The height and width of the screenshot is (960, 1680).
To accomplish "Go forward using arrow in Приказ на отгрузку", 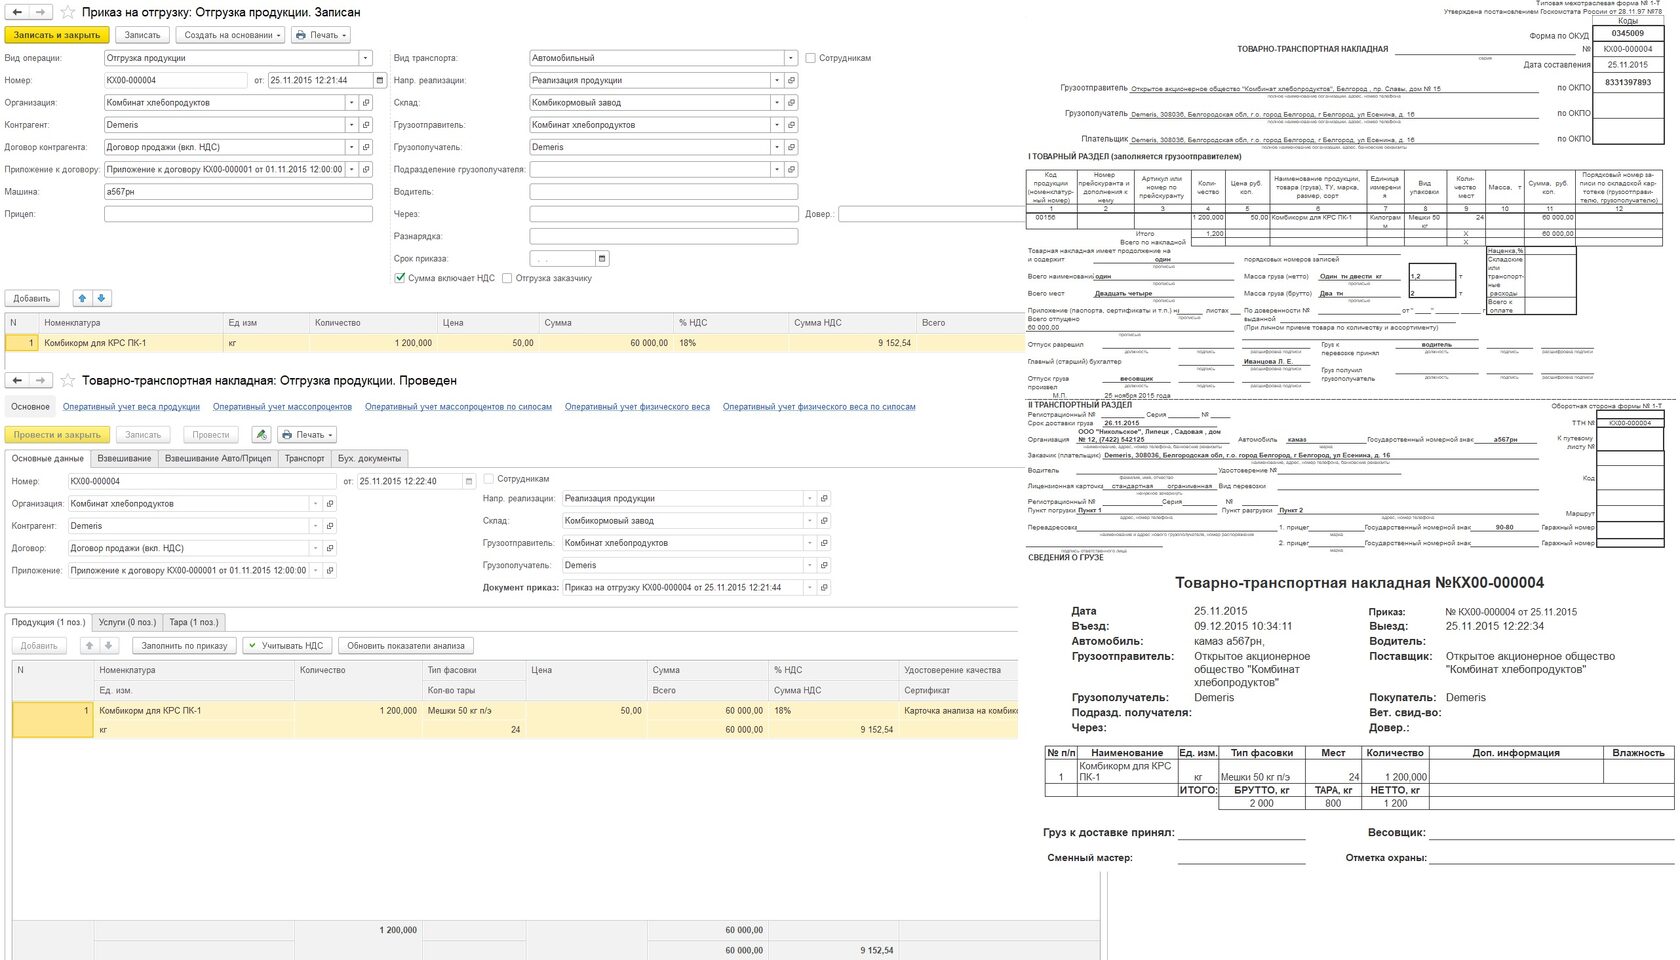I will pyautogui.click(x=41, y=12).
